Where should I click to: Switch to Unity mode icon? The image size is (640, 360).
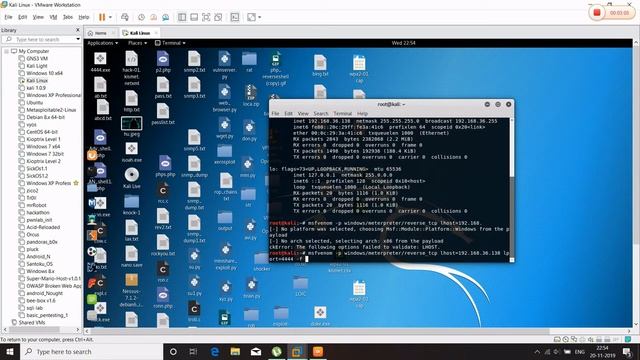218,17
